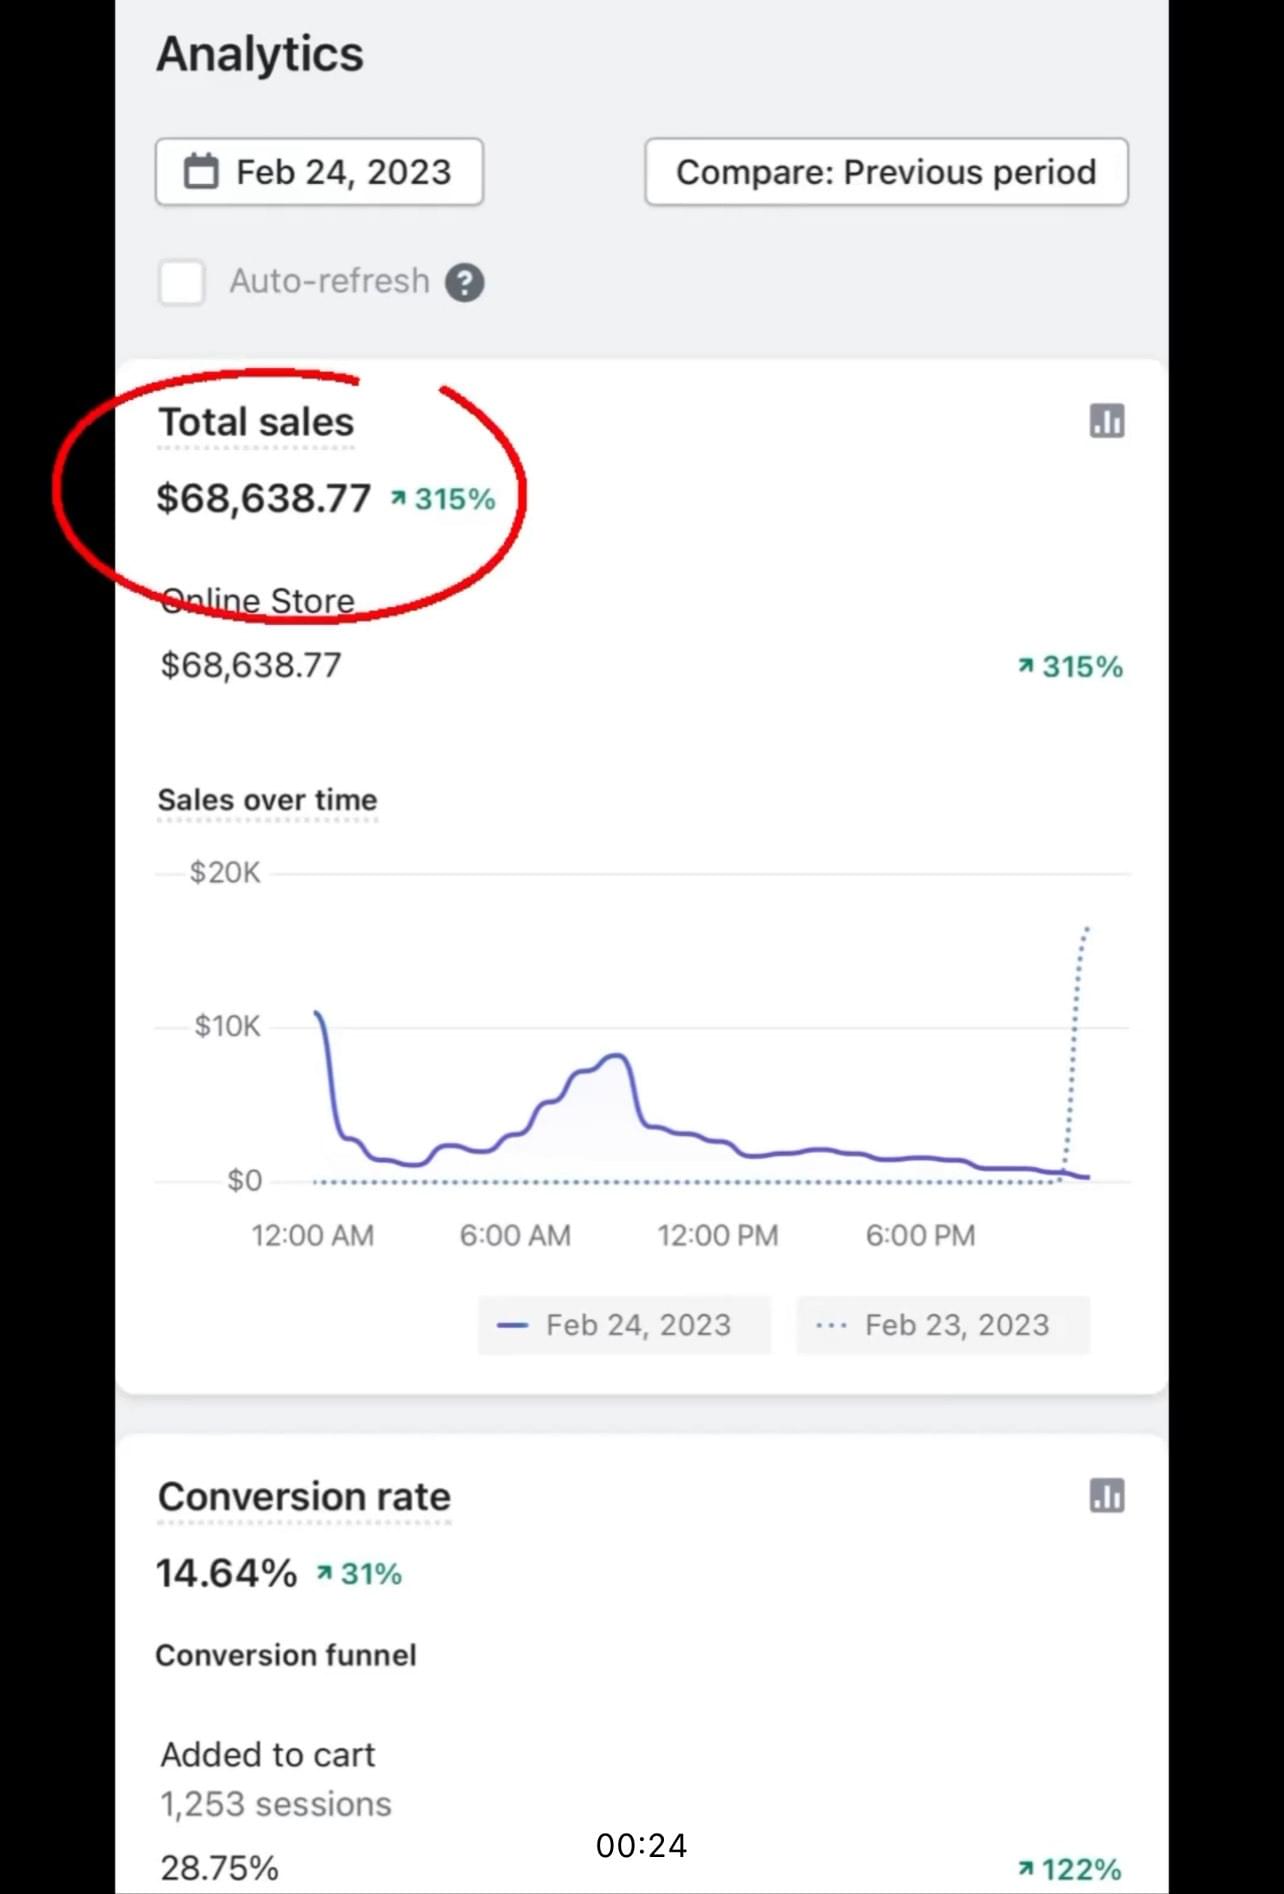Image resolution: width=1284 pixels, height=1894 pixels.
Task: Click the Conversion rate heading
Action: coord(304,1497)
